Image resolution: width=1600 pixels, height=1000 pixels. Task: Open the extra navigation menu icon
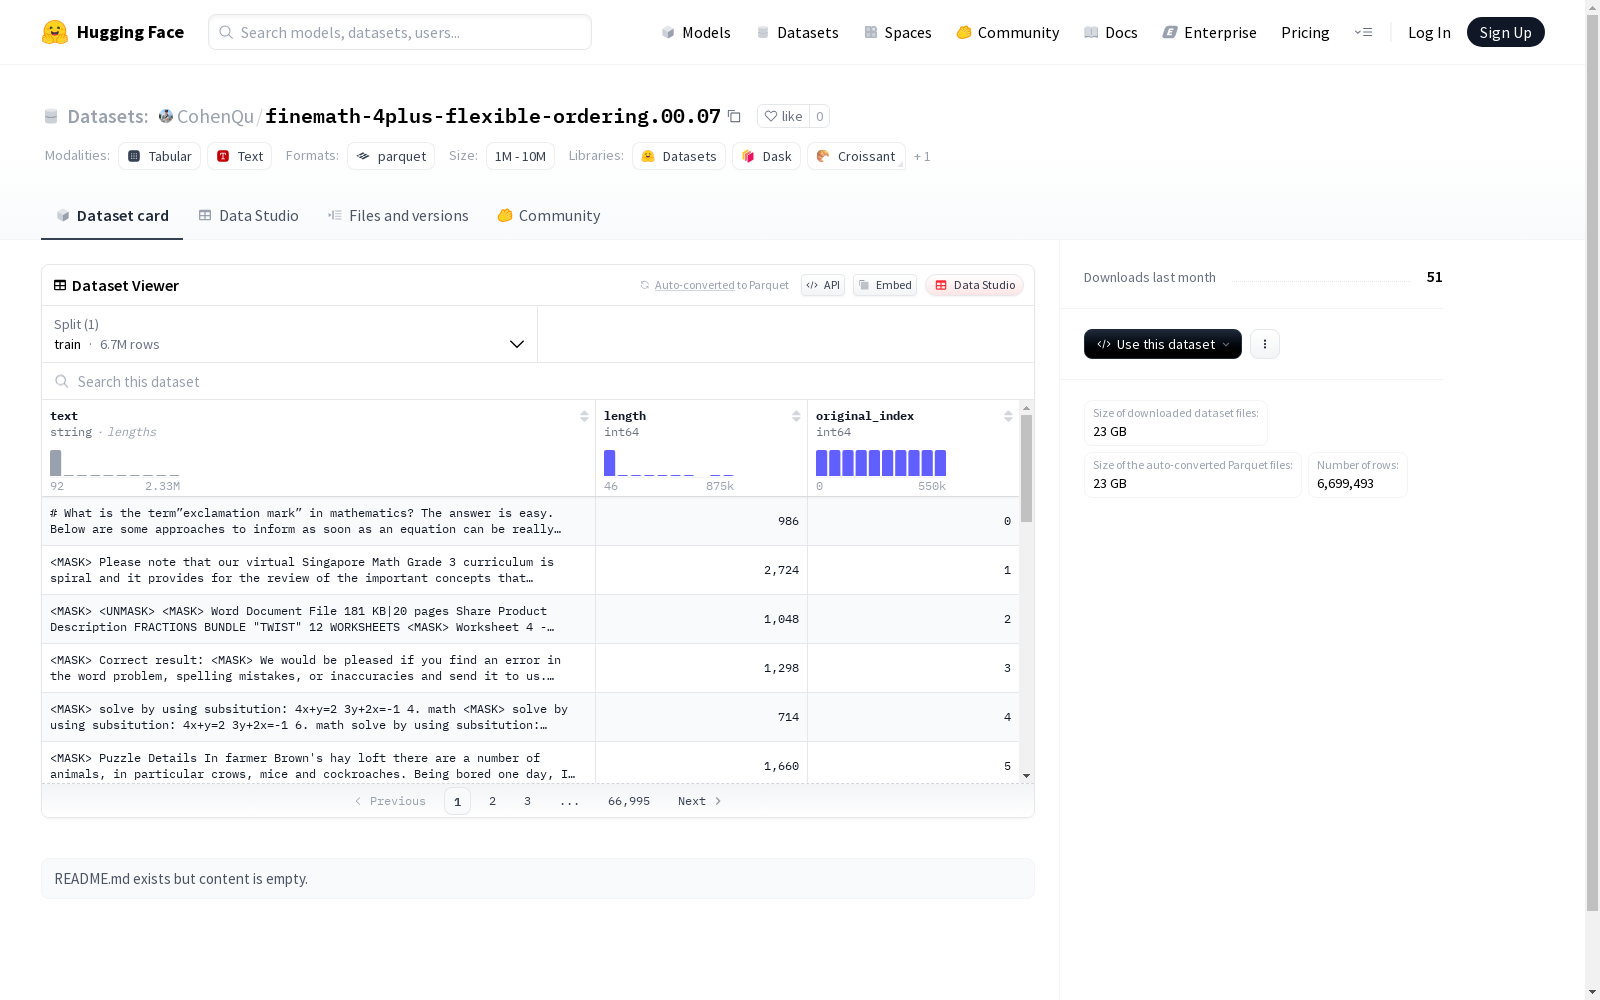pyautogui.click(x=1363, y=32)
